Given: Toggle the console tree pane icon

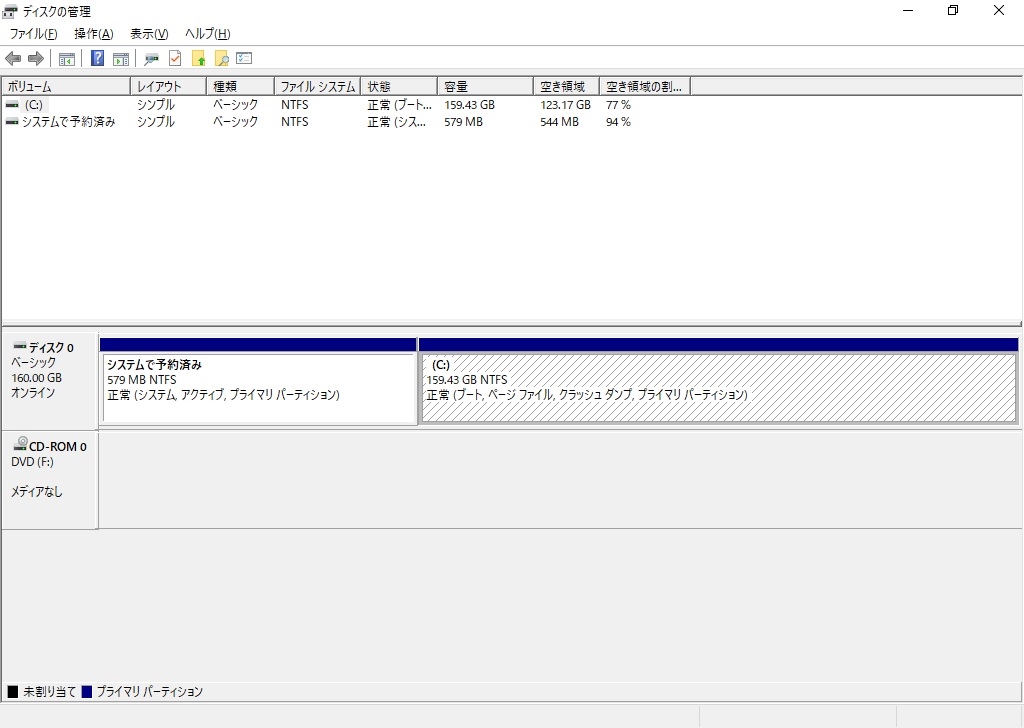Looking at the screenshot, I should pos(67,59).
